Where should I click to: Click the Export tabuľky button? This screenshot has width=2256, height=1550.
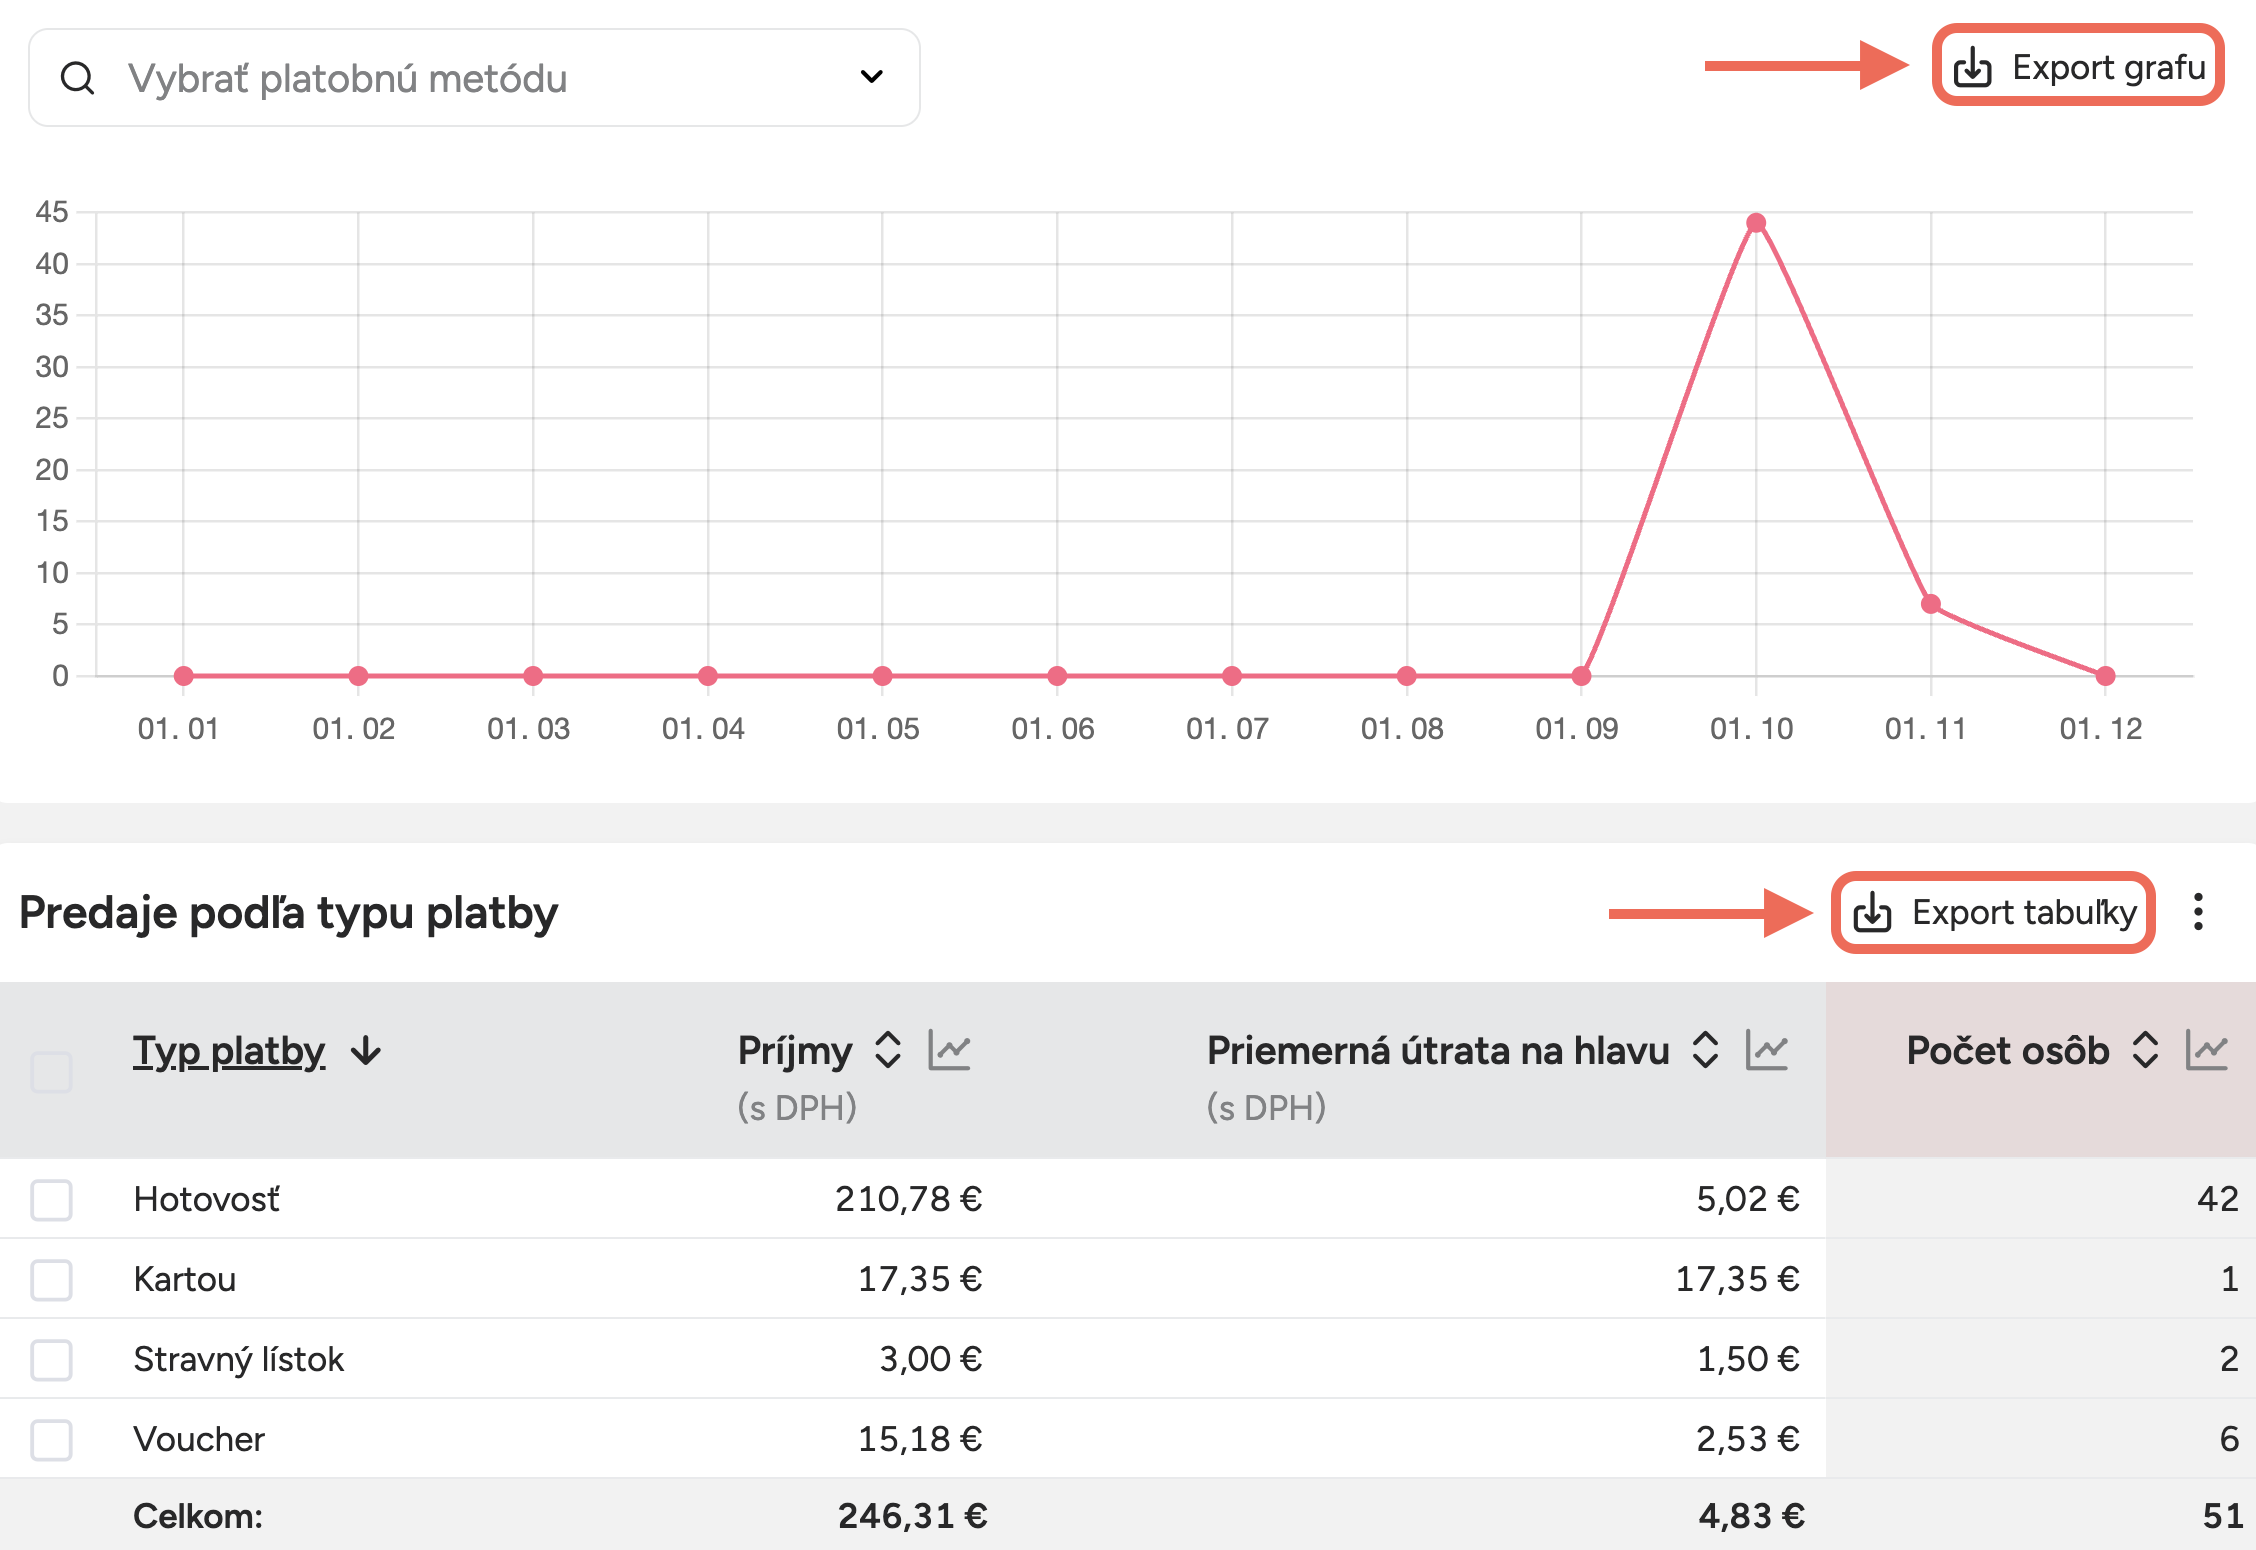tap(1993, 912)
